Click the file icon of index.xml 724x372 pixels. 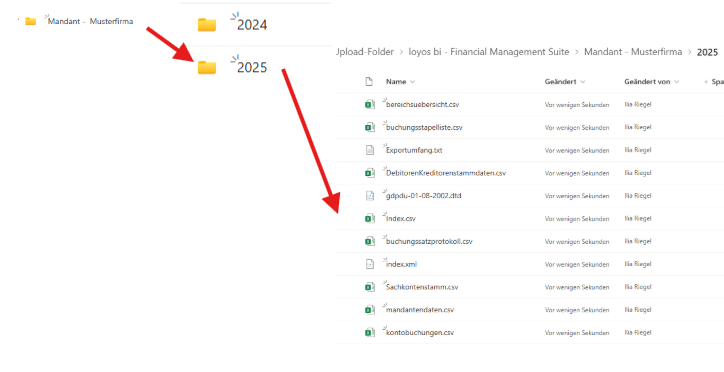(369, 264)
